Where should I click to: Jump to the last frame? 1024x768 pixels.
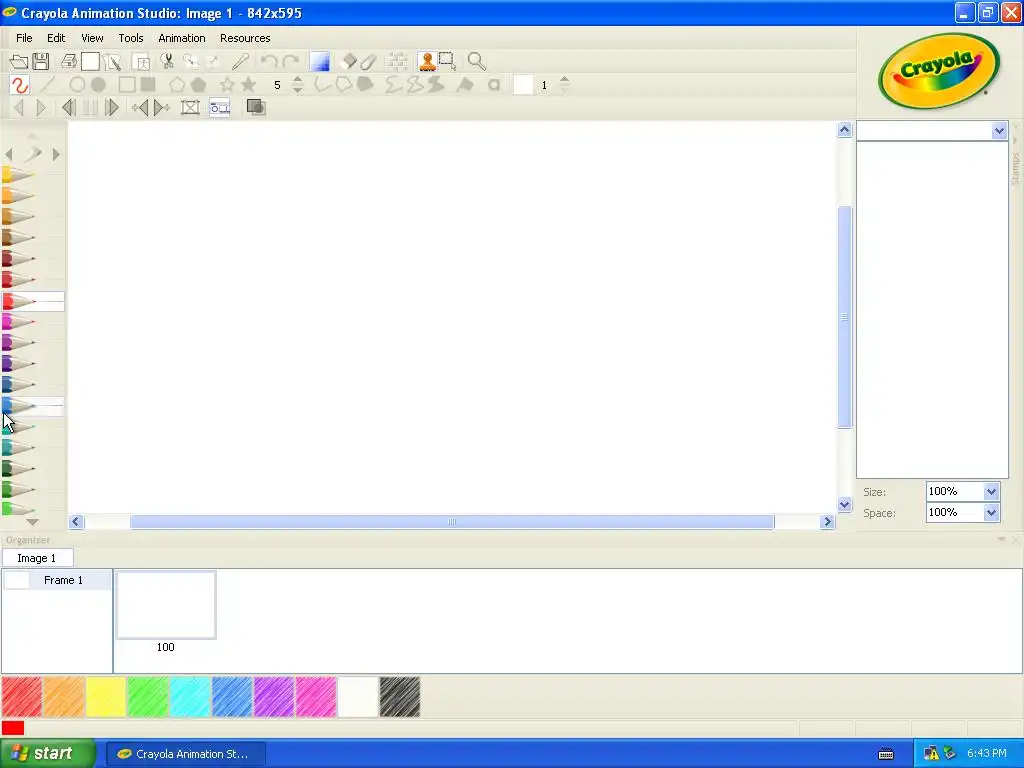click(x=112, y=107)
